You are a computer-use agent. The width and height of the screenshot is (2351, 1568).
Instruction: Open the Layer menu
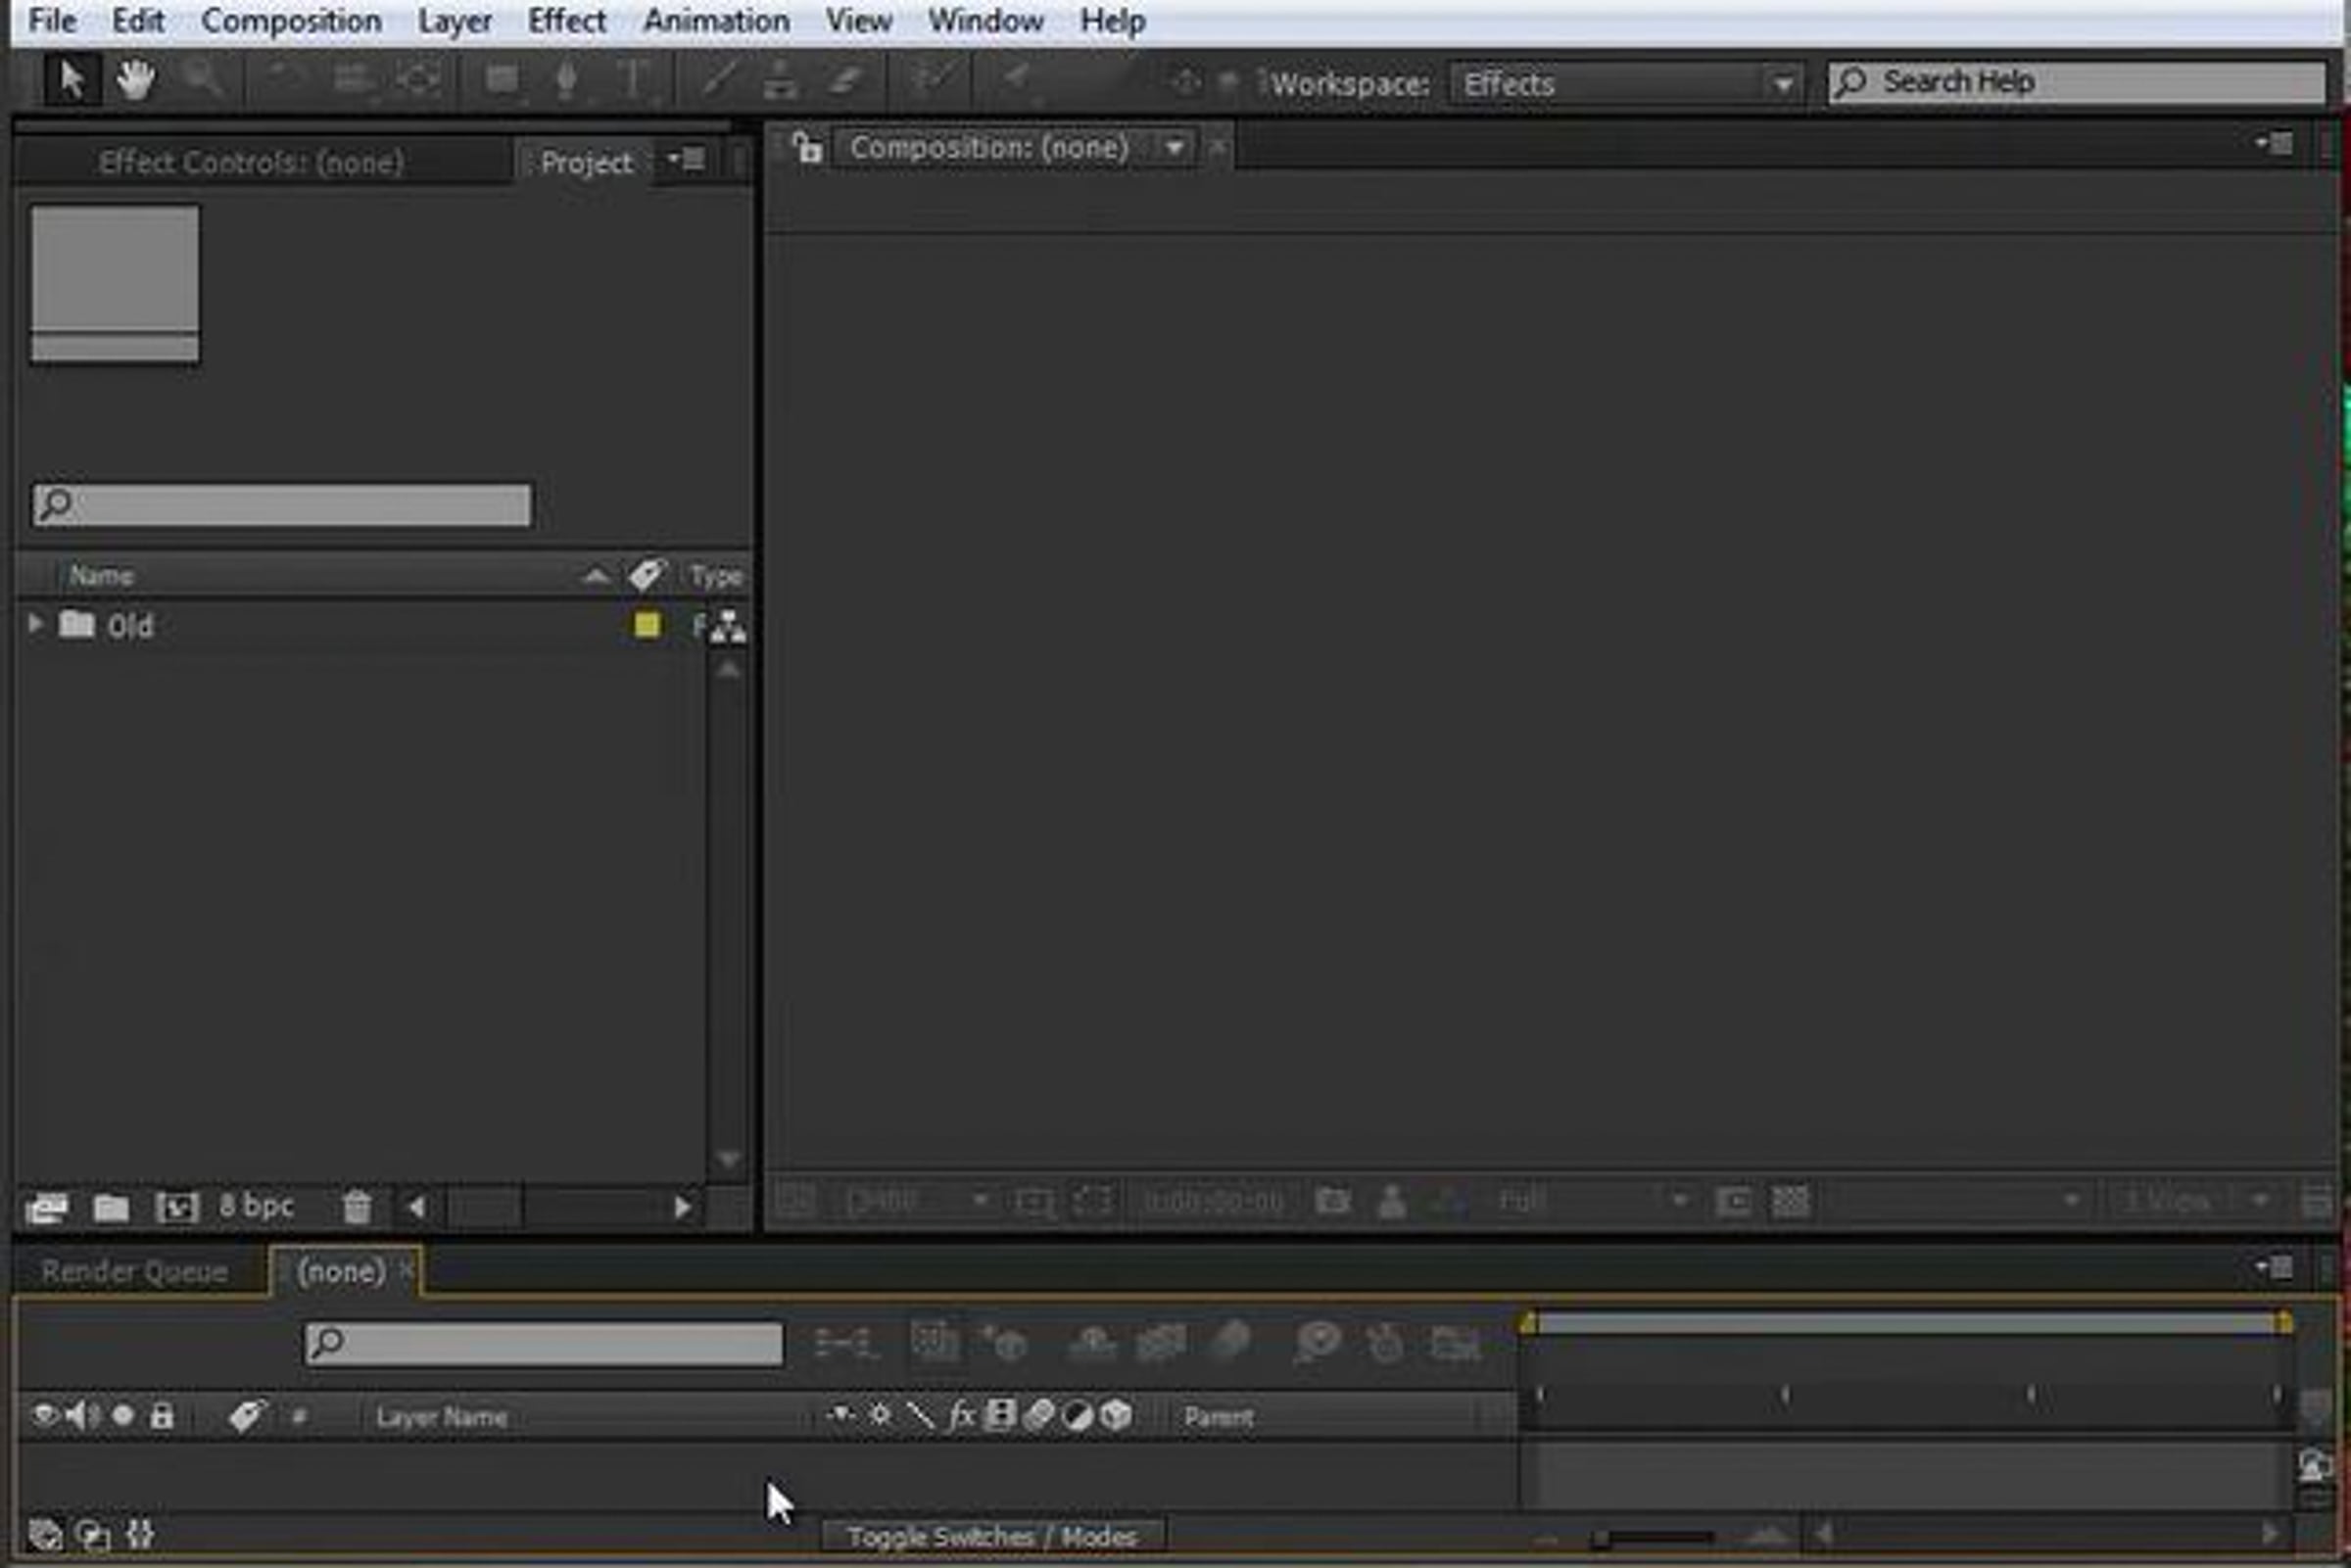pos(455,21)
